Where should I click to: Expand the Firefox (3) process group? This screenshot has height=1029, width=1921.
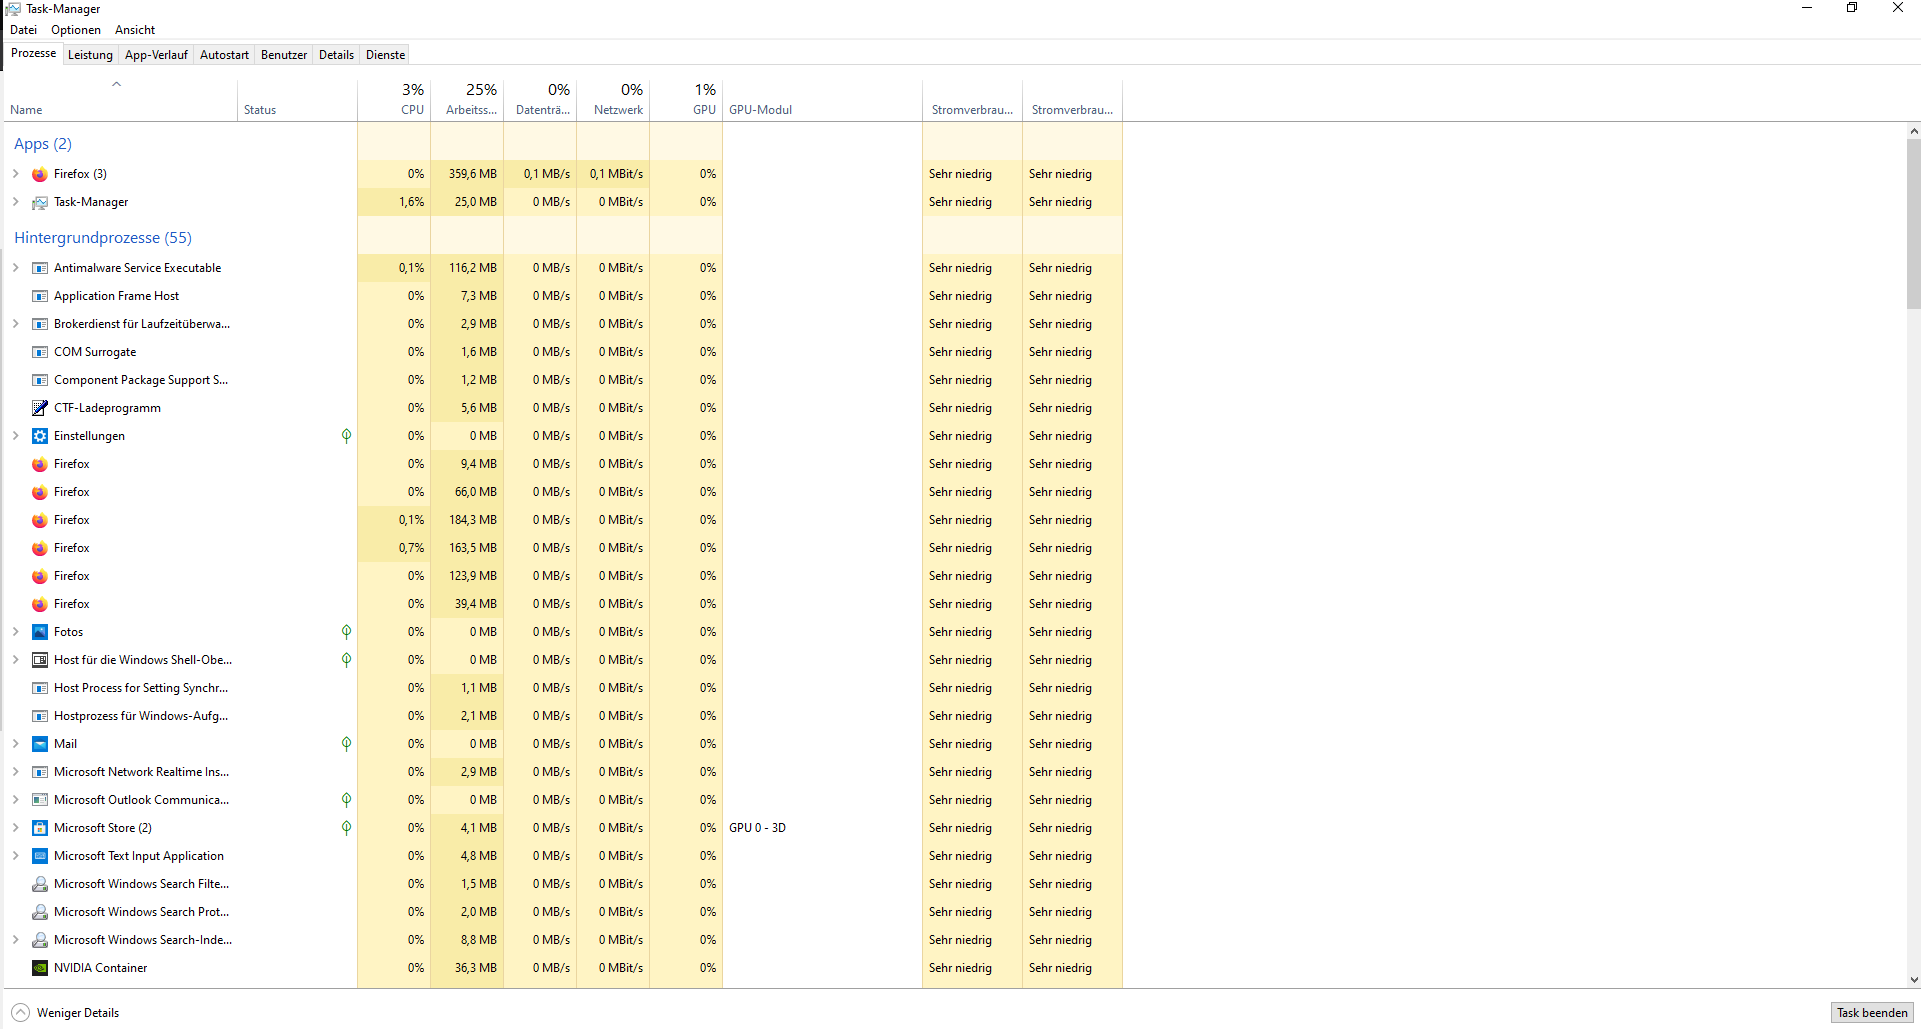[x=15, y=173]
